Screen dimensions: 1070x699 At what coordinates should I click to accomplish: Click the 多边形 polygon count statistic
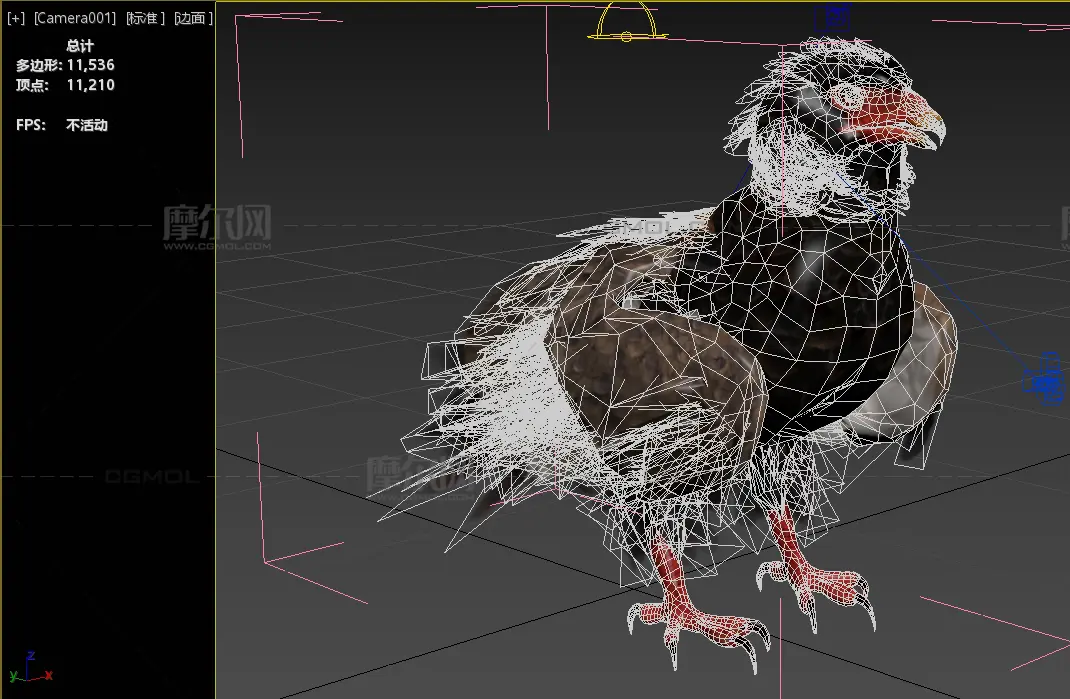click(x=65, y=65)
